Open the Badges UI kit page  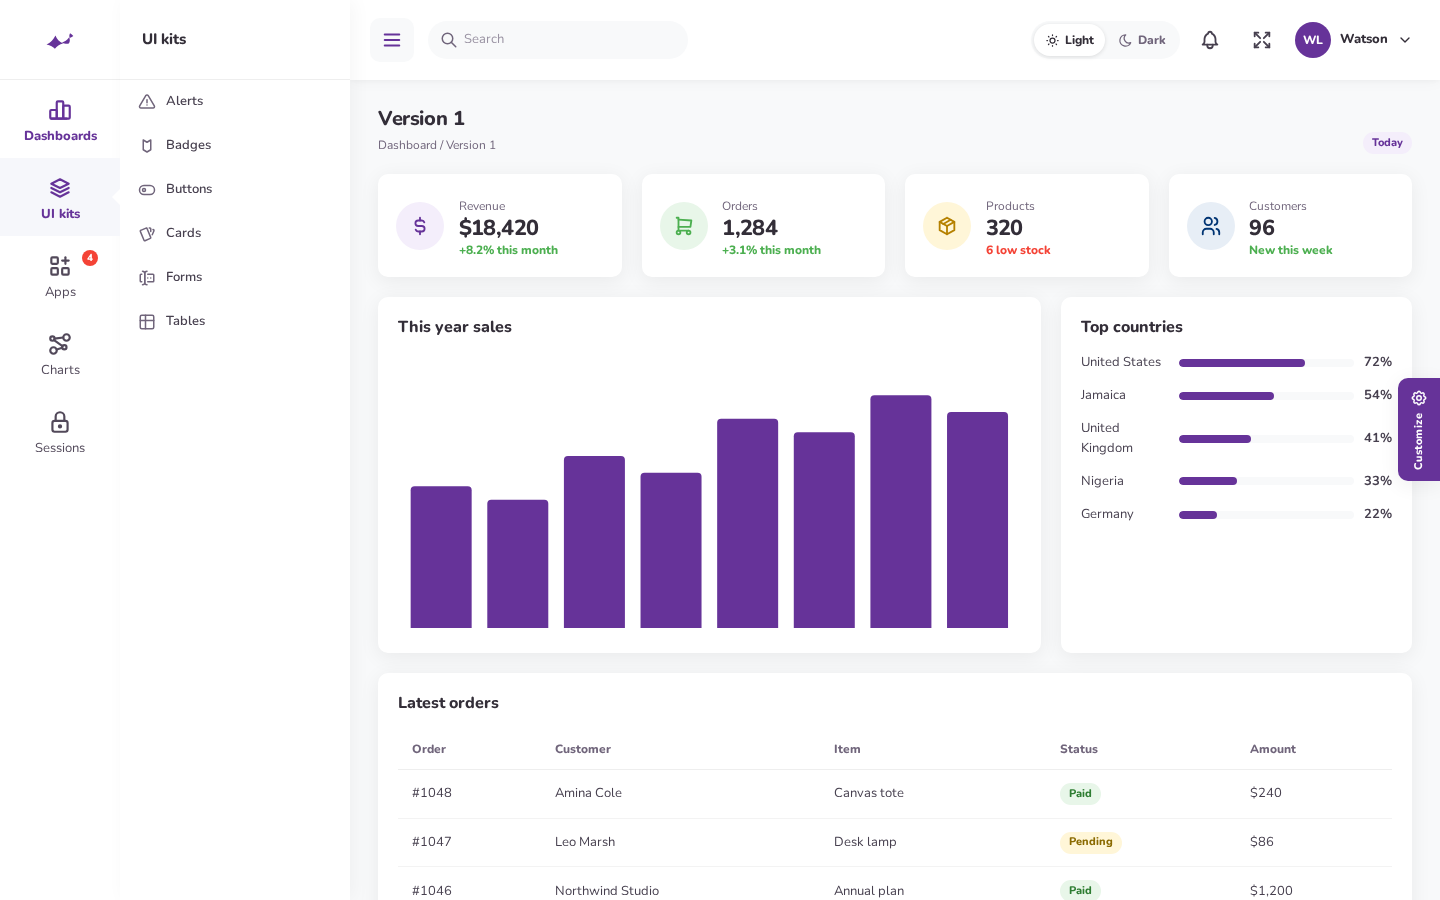tap(235, 145)
